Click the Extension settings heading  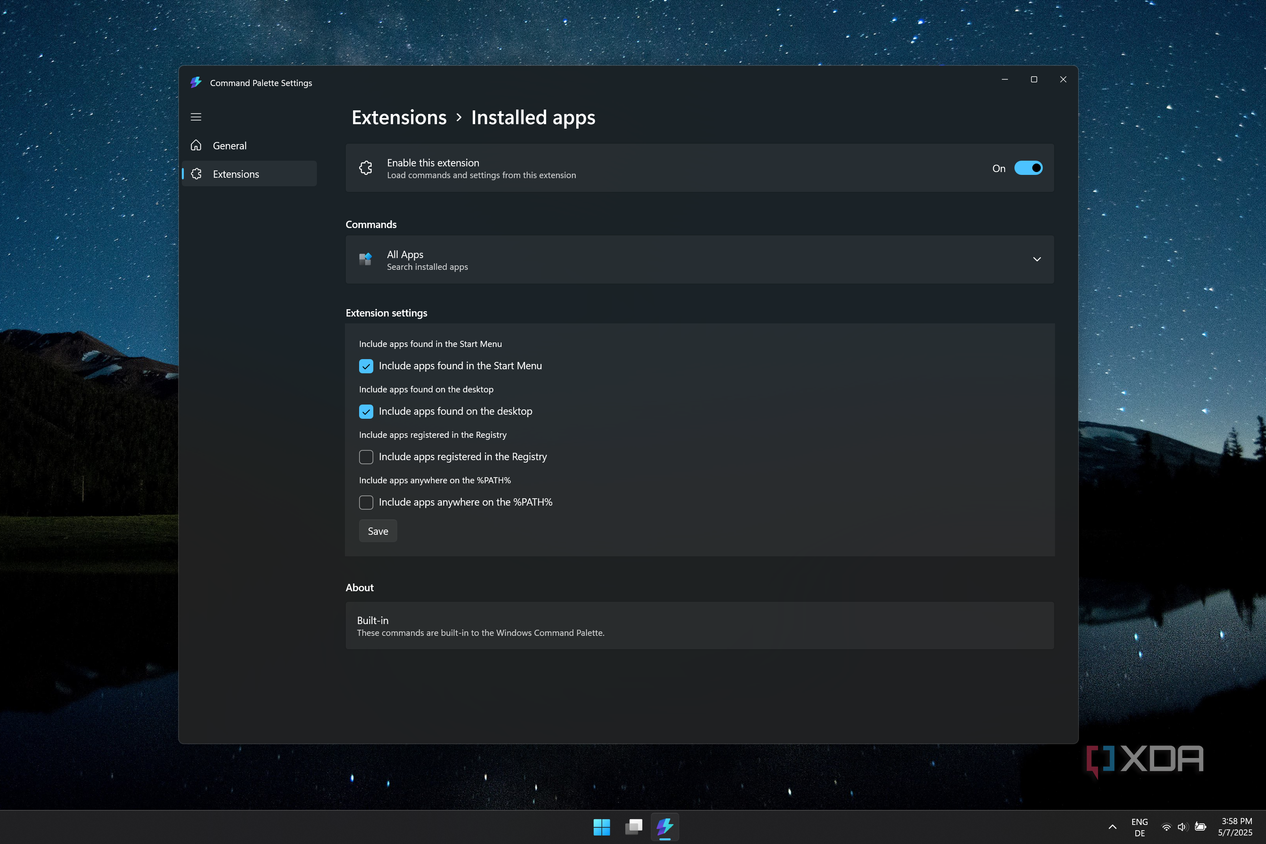pos(386,313)
